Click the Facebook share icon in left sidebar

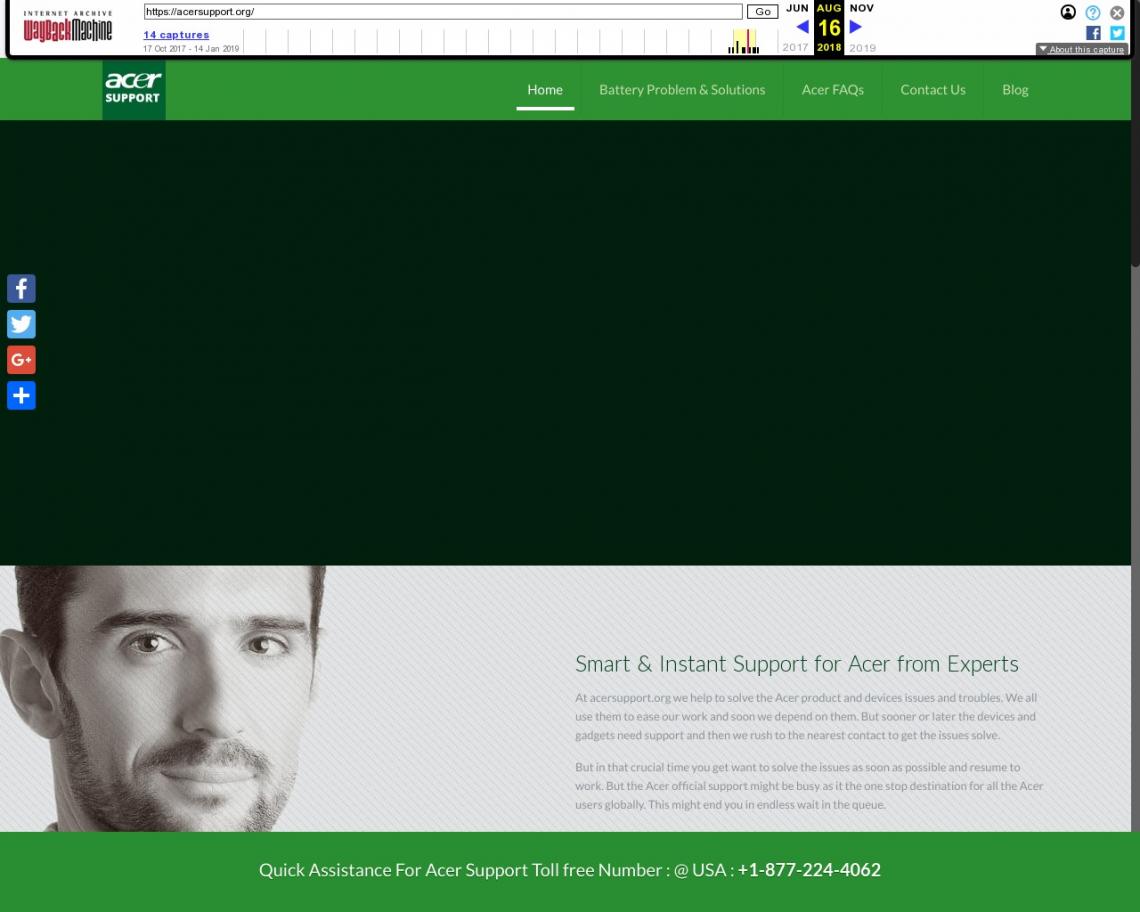pos(21,289)
